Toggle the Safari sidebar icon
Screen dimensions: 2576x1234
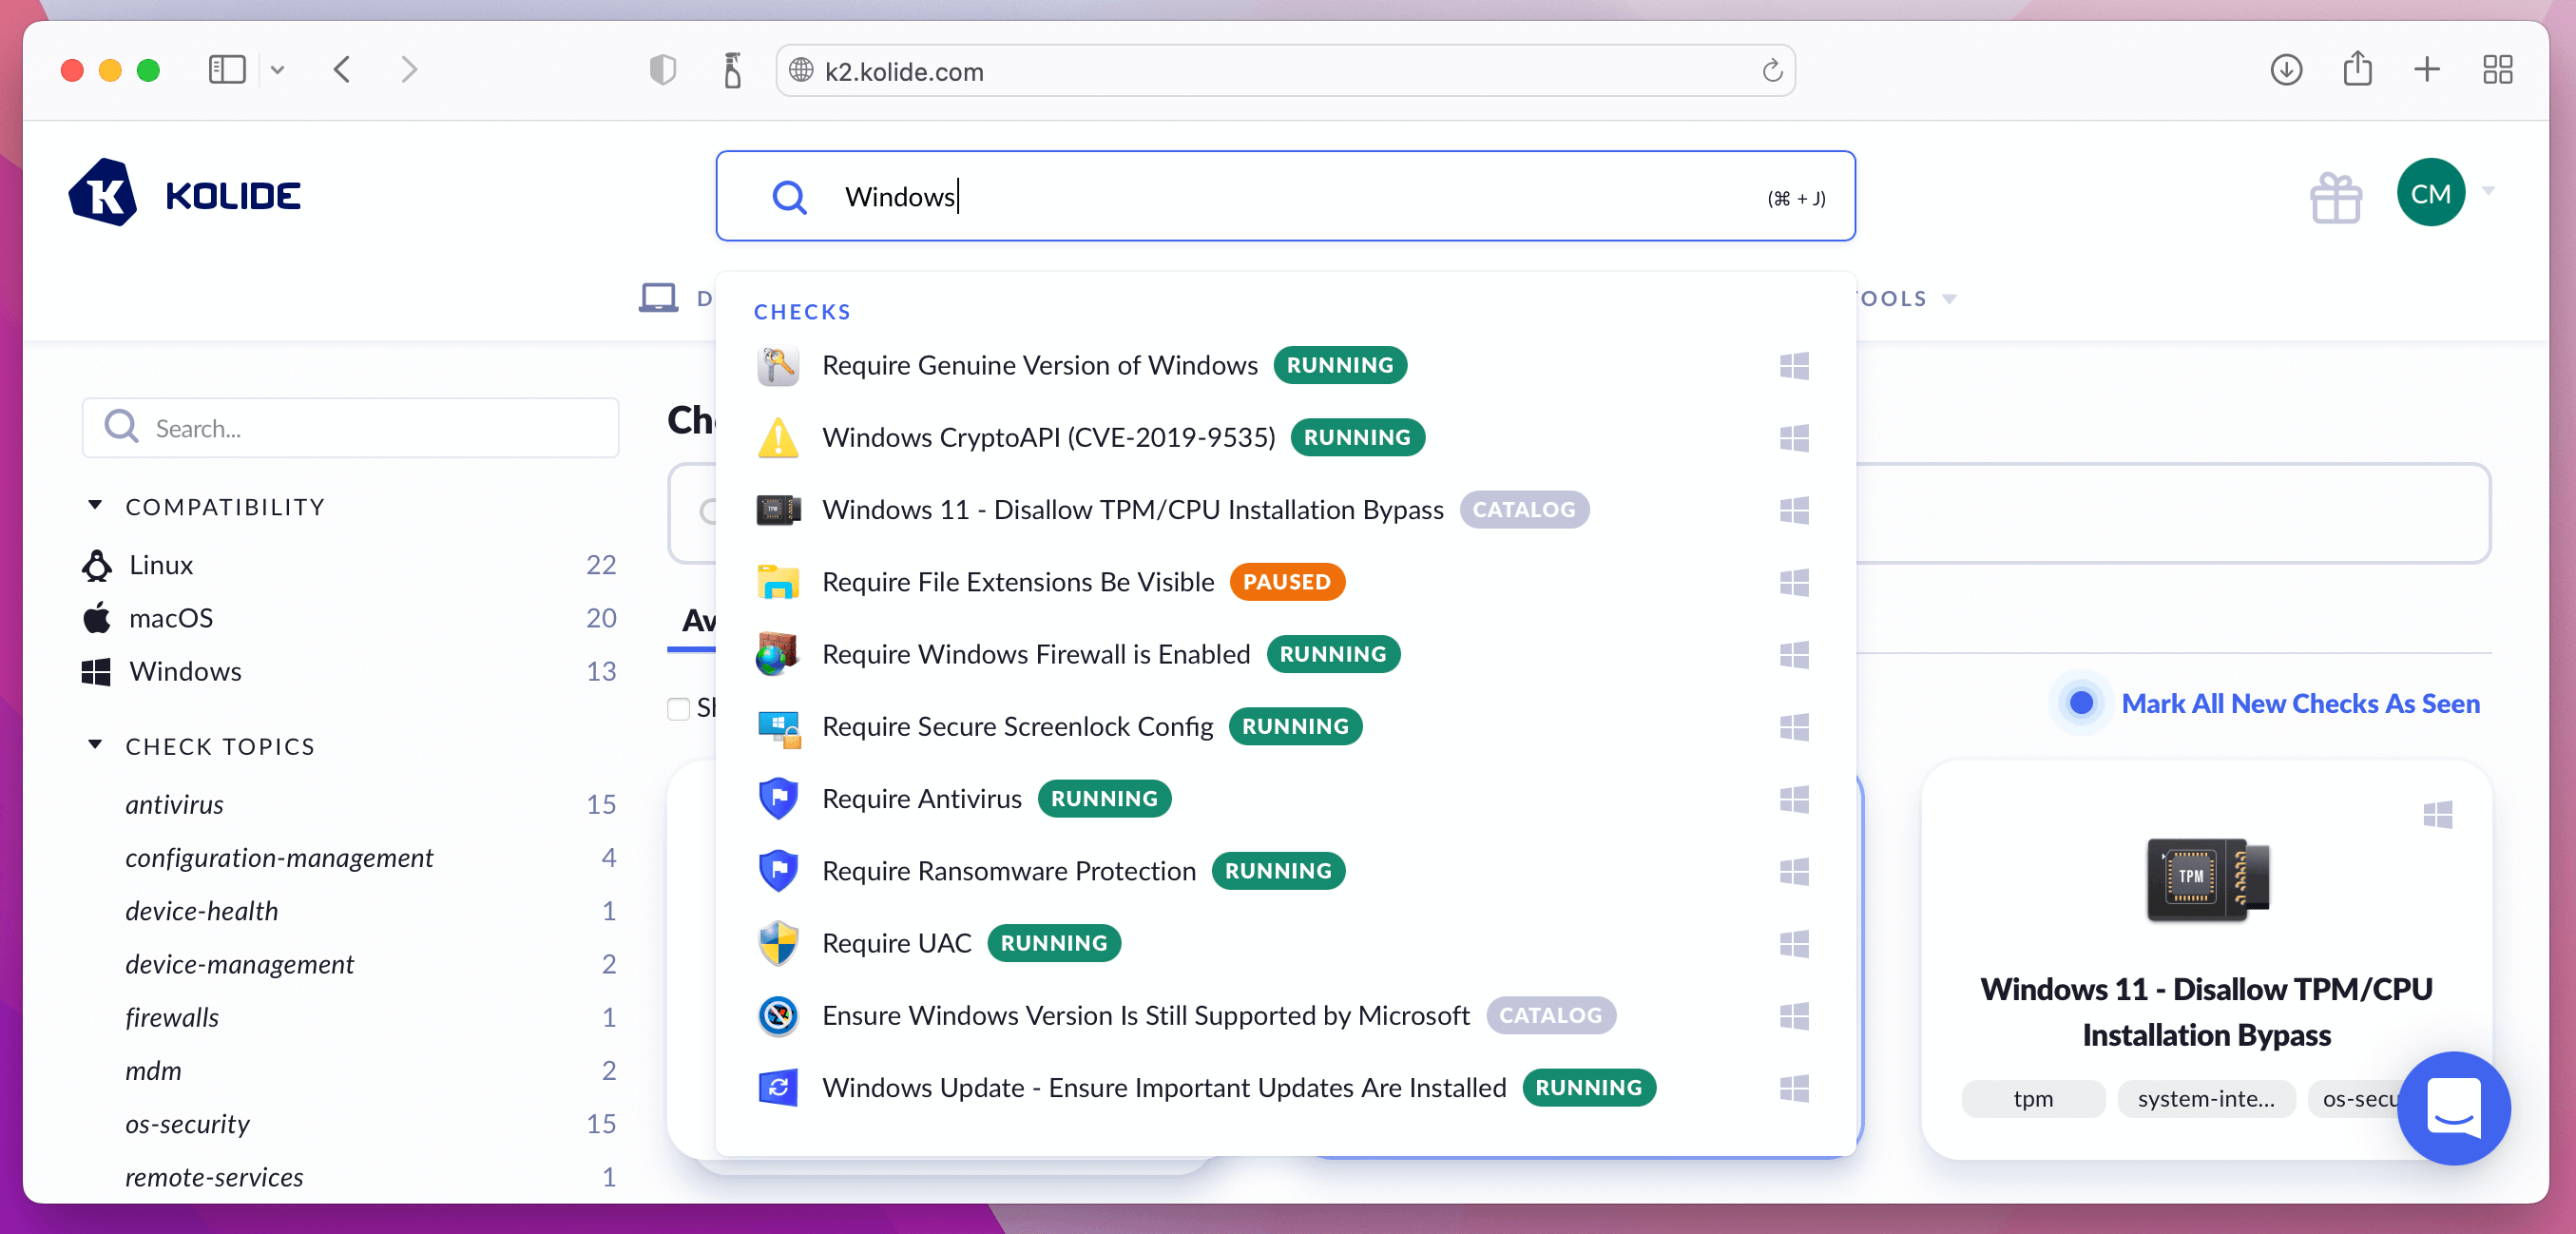tap(227, 70)
